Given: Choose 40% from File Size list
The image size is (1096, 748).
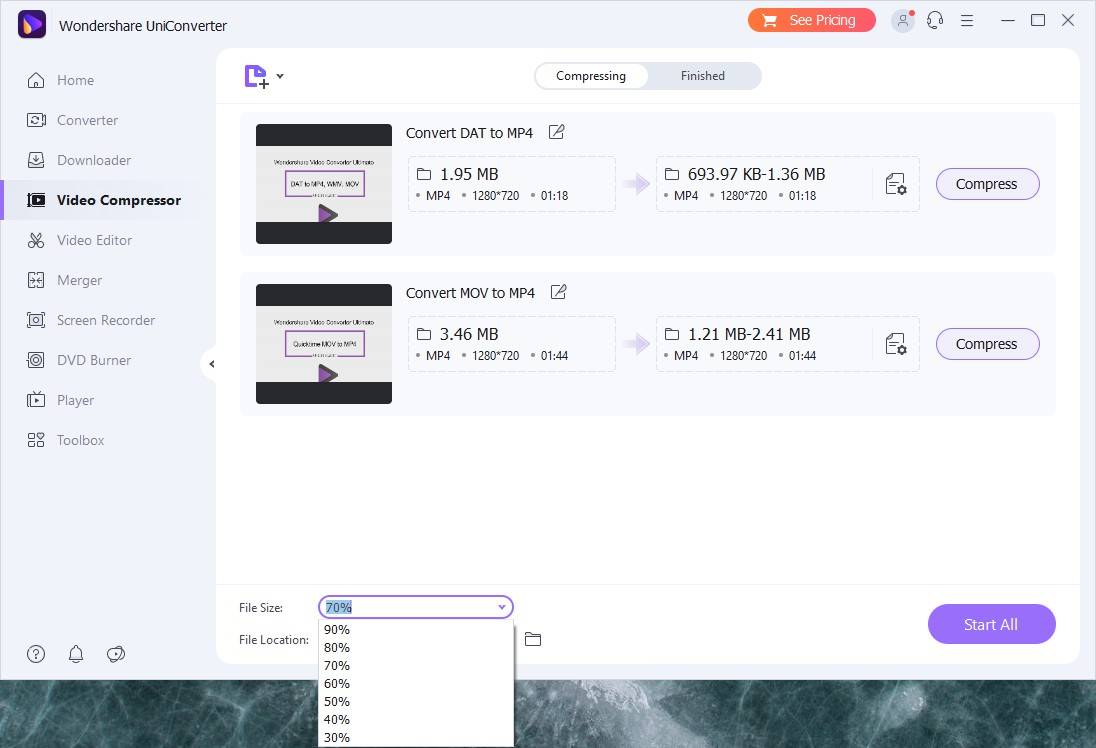Looking at the screenshot, I should (x=415, y=719).
